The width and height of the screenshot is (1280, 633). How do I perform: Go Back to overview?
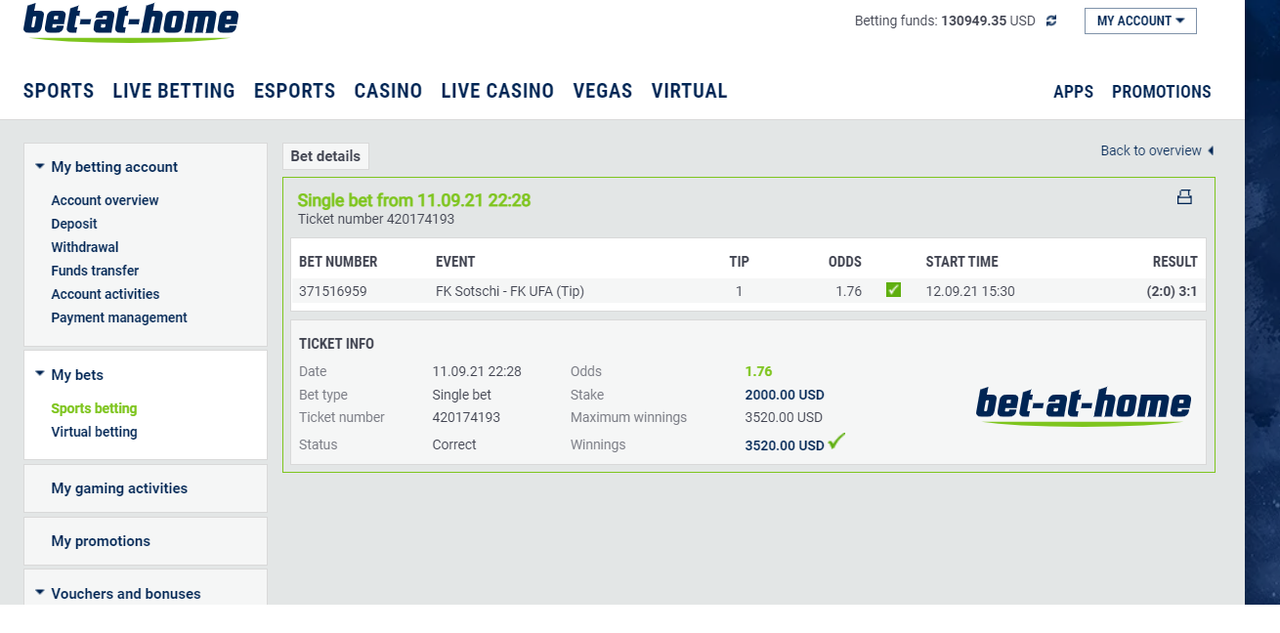click(x=1157, y=151)
